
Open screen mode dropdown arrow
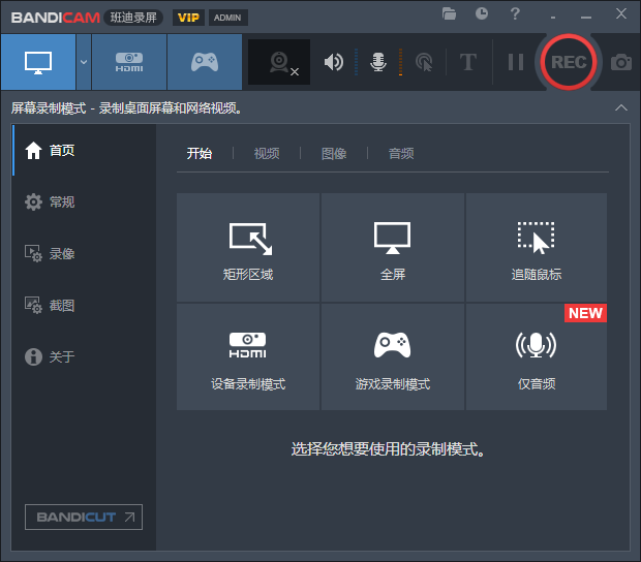(83, 62)
